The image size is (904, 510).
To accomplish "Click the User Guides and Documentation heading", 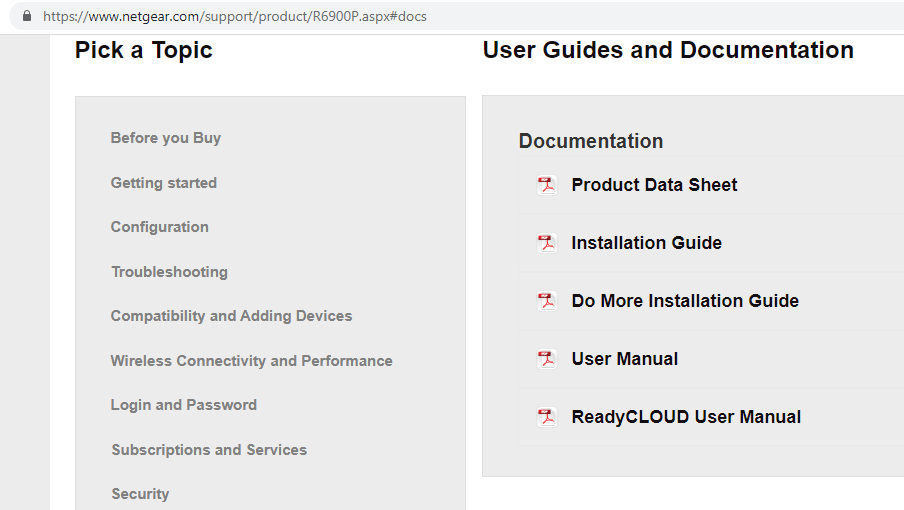I will (668, 50).
